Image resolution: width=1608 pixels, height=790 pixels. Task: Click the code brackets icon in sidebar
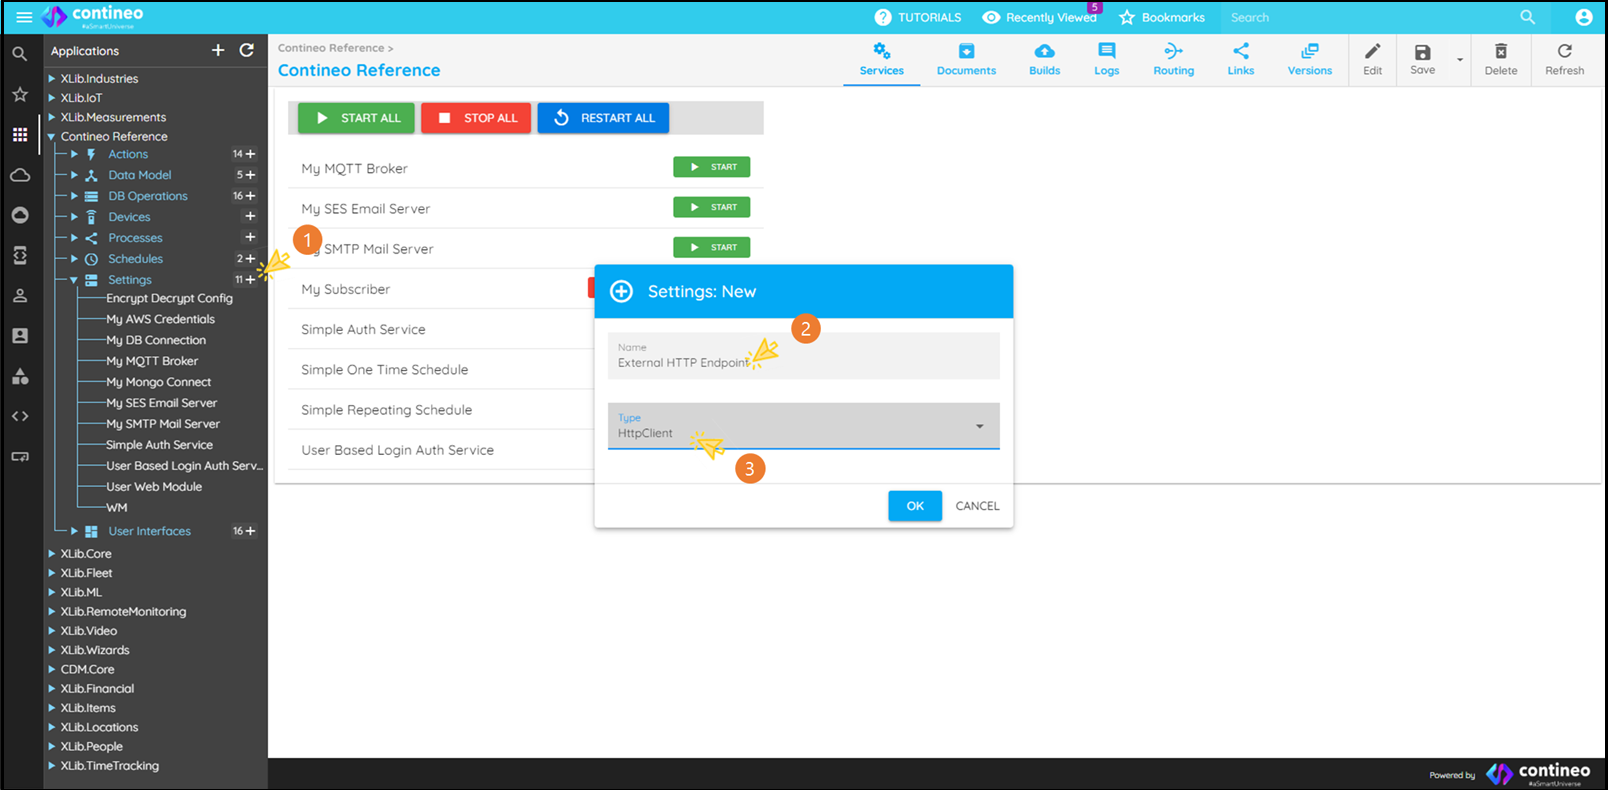(x=20, y=416)
